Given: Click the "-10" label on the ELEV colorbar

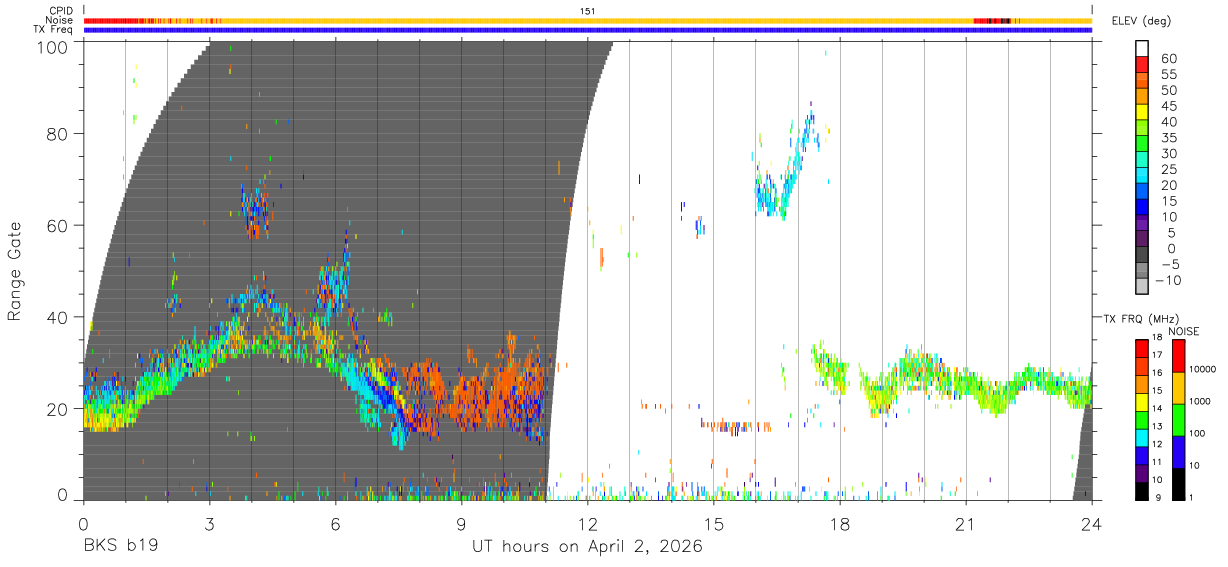Looking at the screenshot, I should point(1168,281).
